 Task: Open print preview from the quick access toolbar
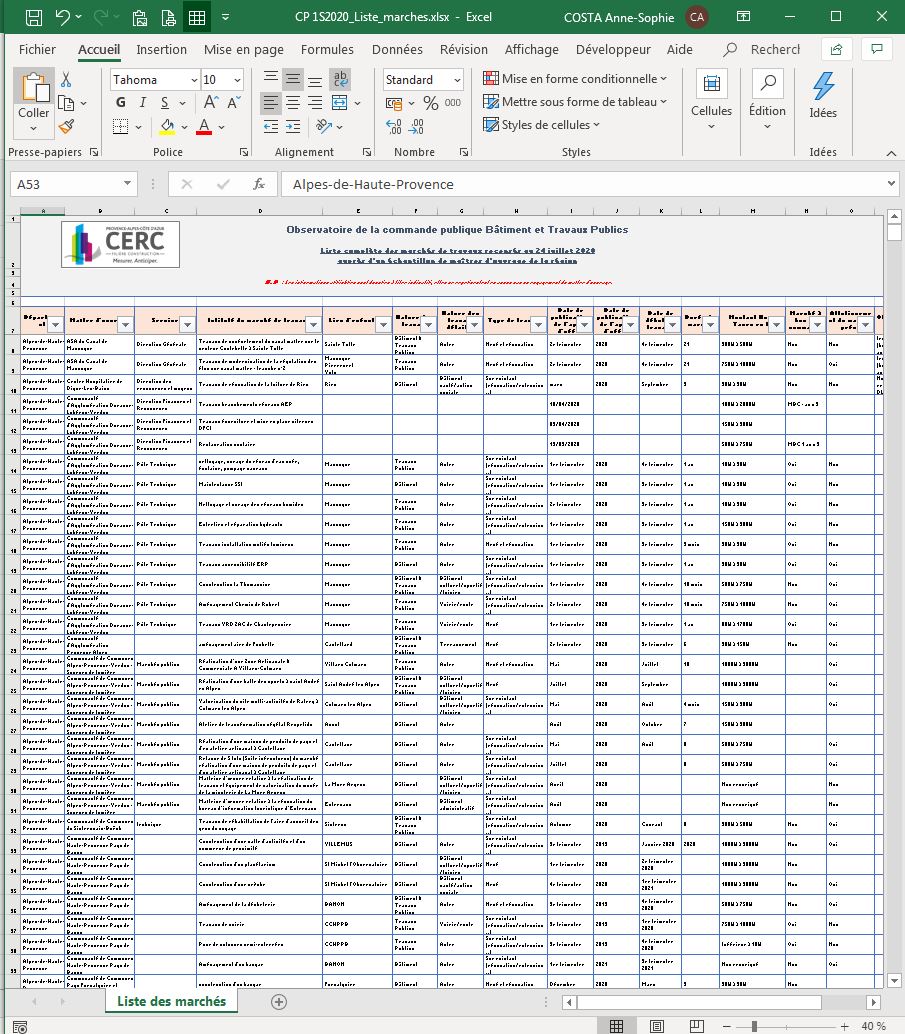tap(168, 18)
